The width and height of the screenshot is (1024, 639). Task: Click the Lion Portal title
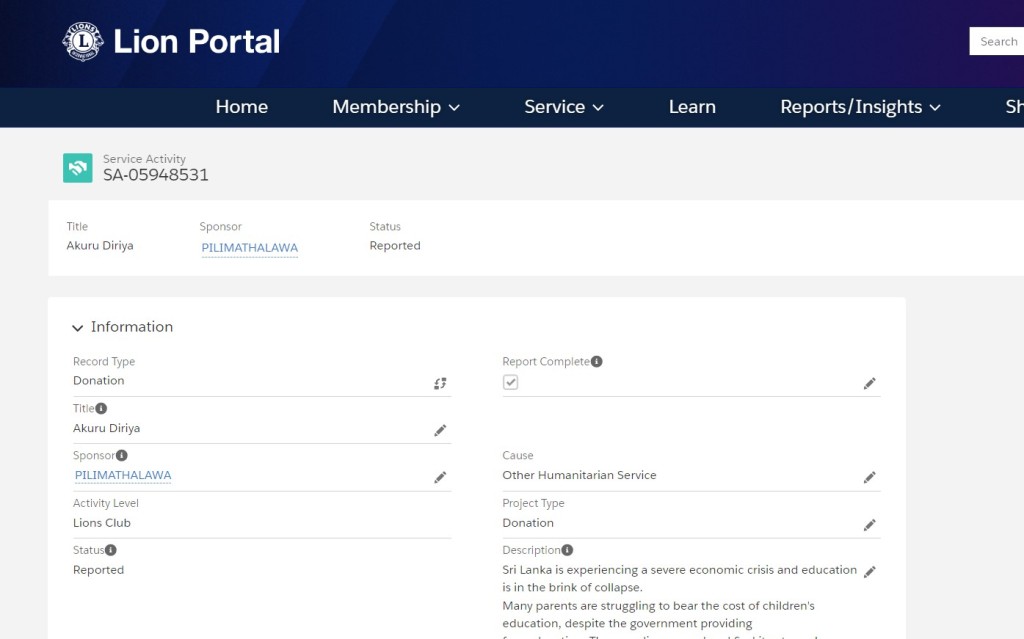[x=197, y=41]
